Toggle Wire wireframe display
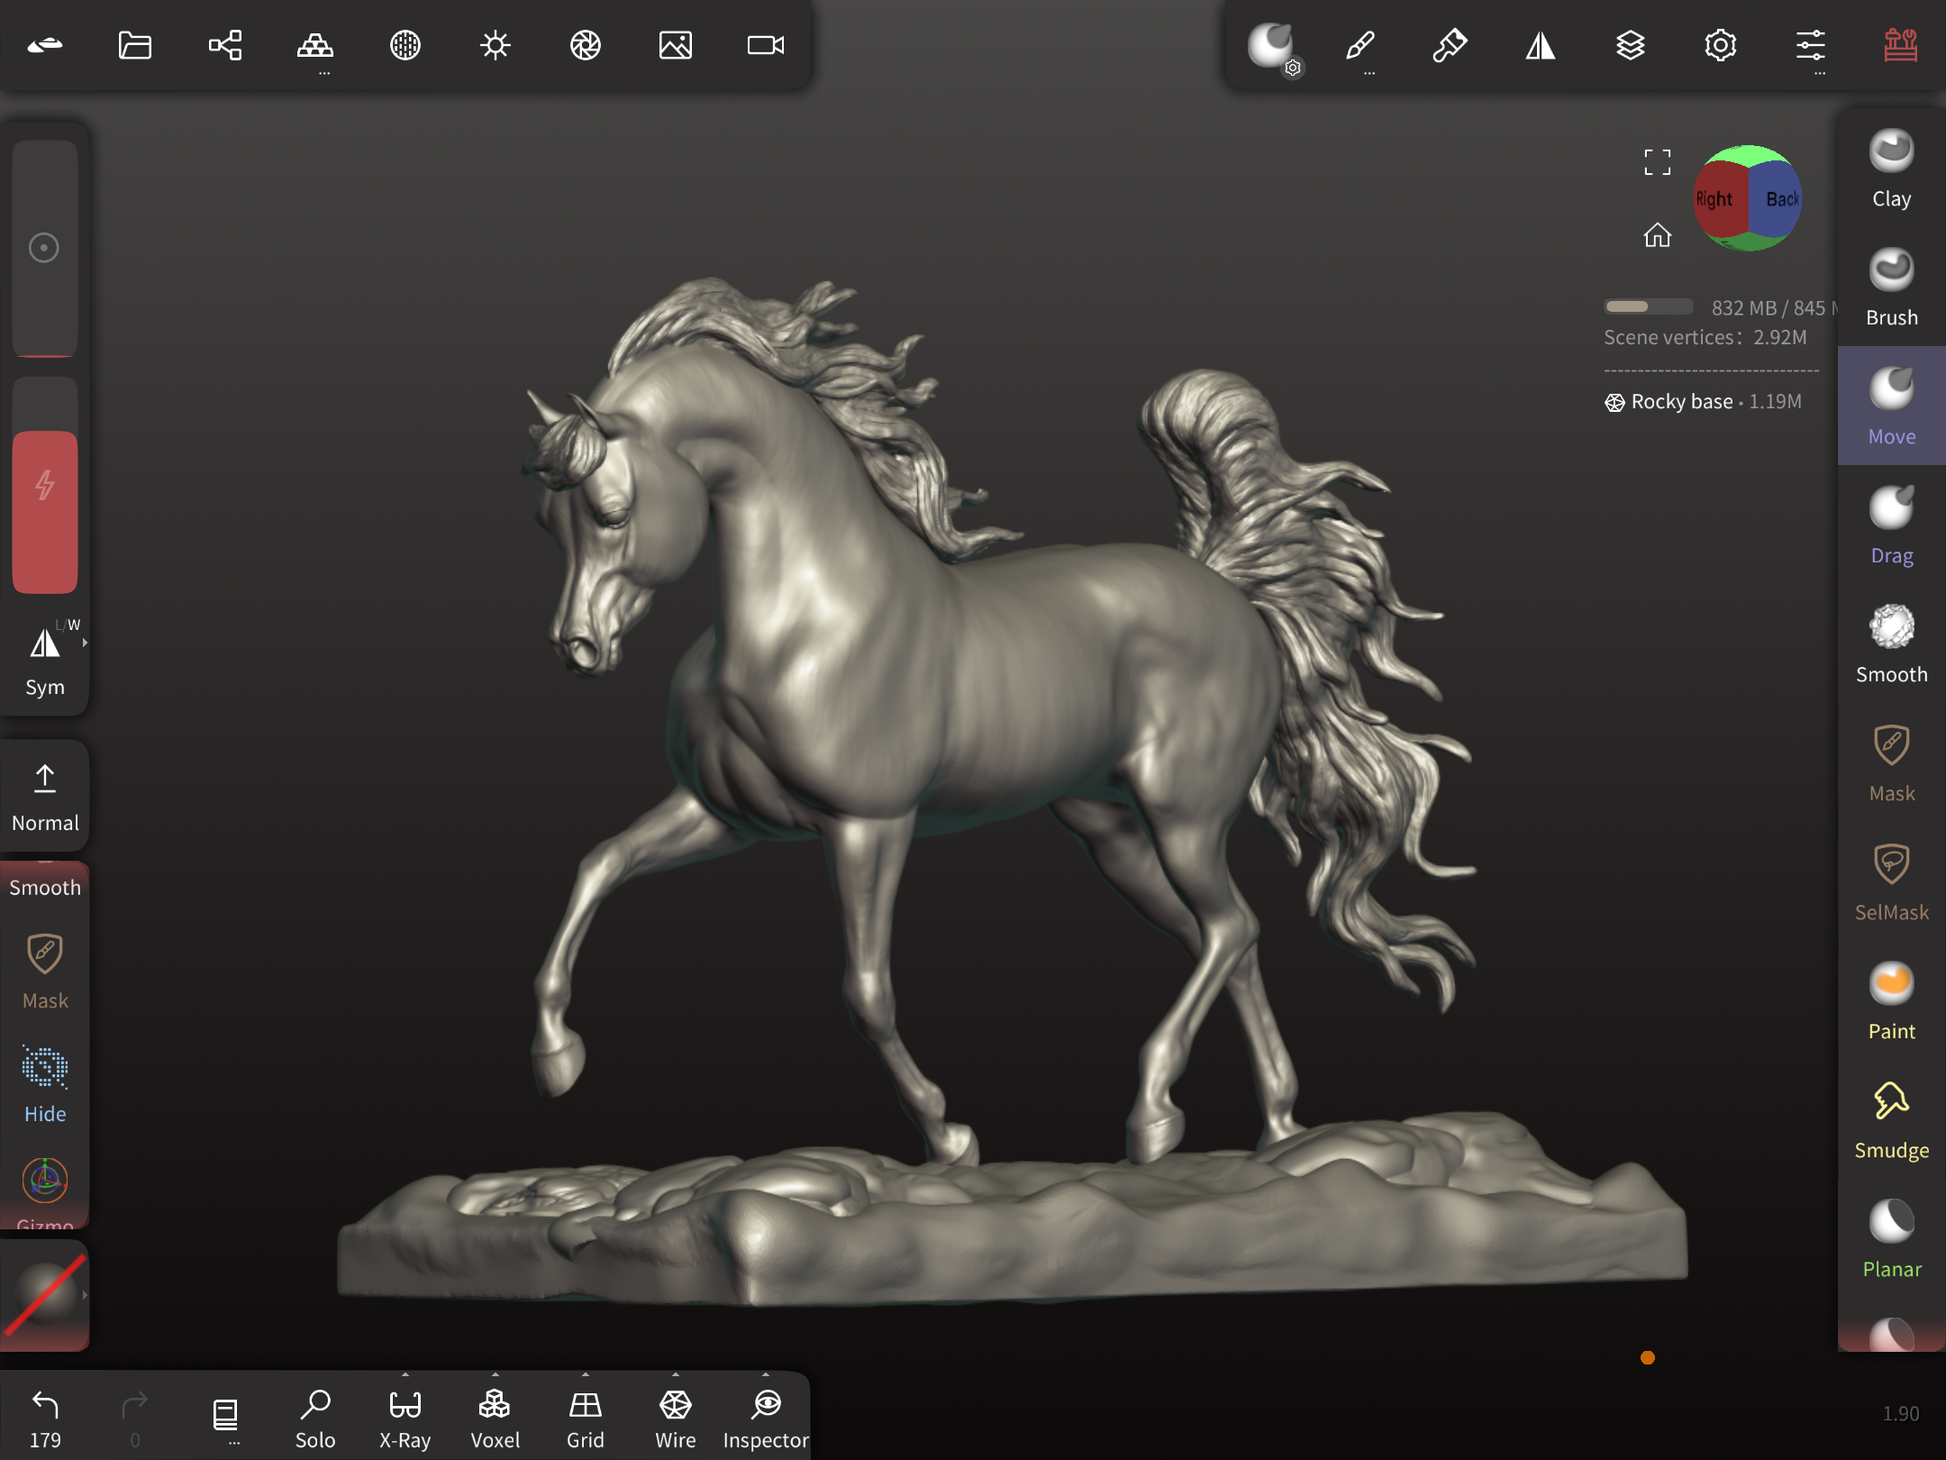 click(675, 1417)
